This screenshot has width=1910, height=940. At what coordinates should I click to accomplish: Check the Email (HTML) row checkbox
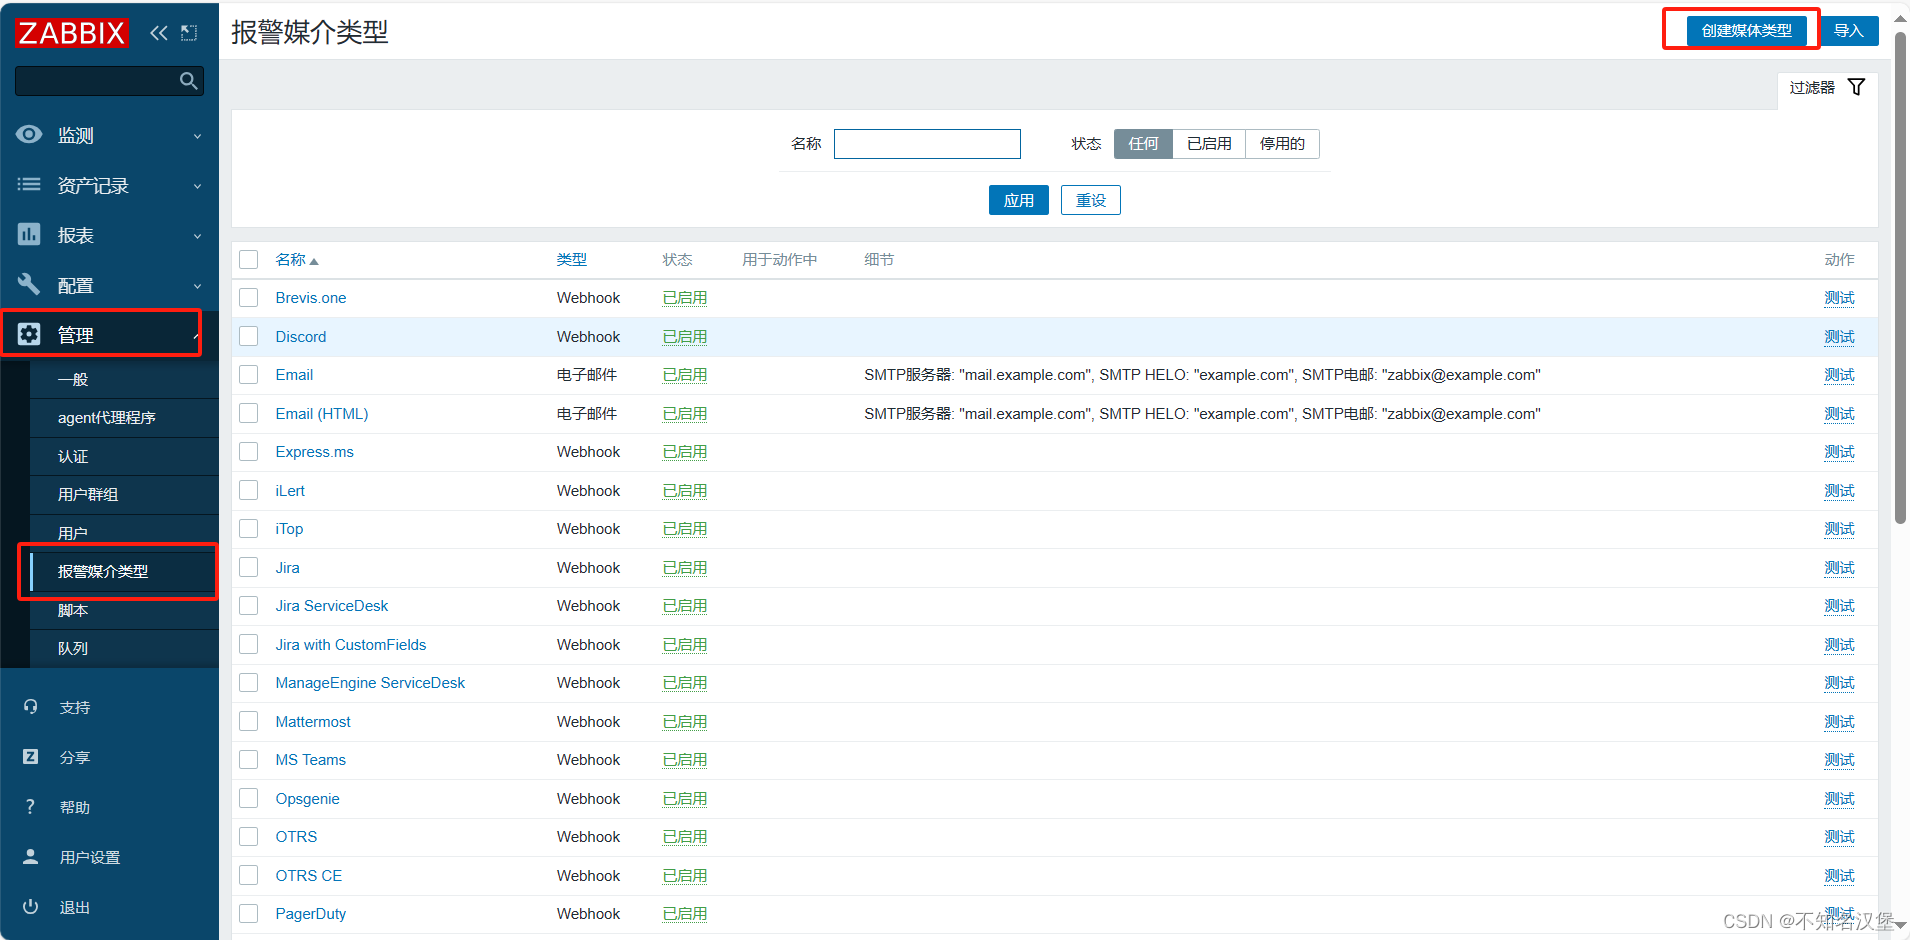pos(249,413)
